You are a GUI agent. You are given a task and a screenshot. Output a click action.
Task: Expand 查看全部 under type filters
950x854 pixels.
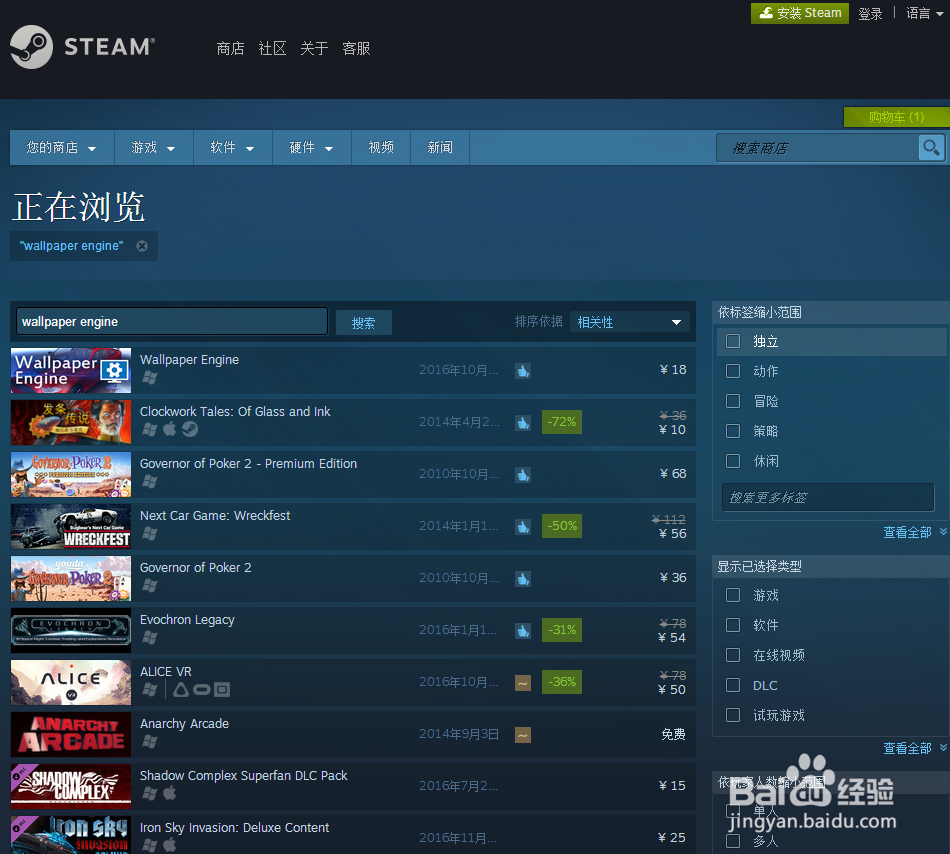[x=914, y=749]
